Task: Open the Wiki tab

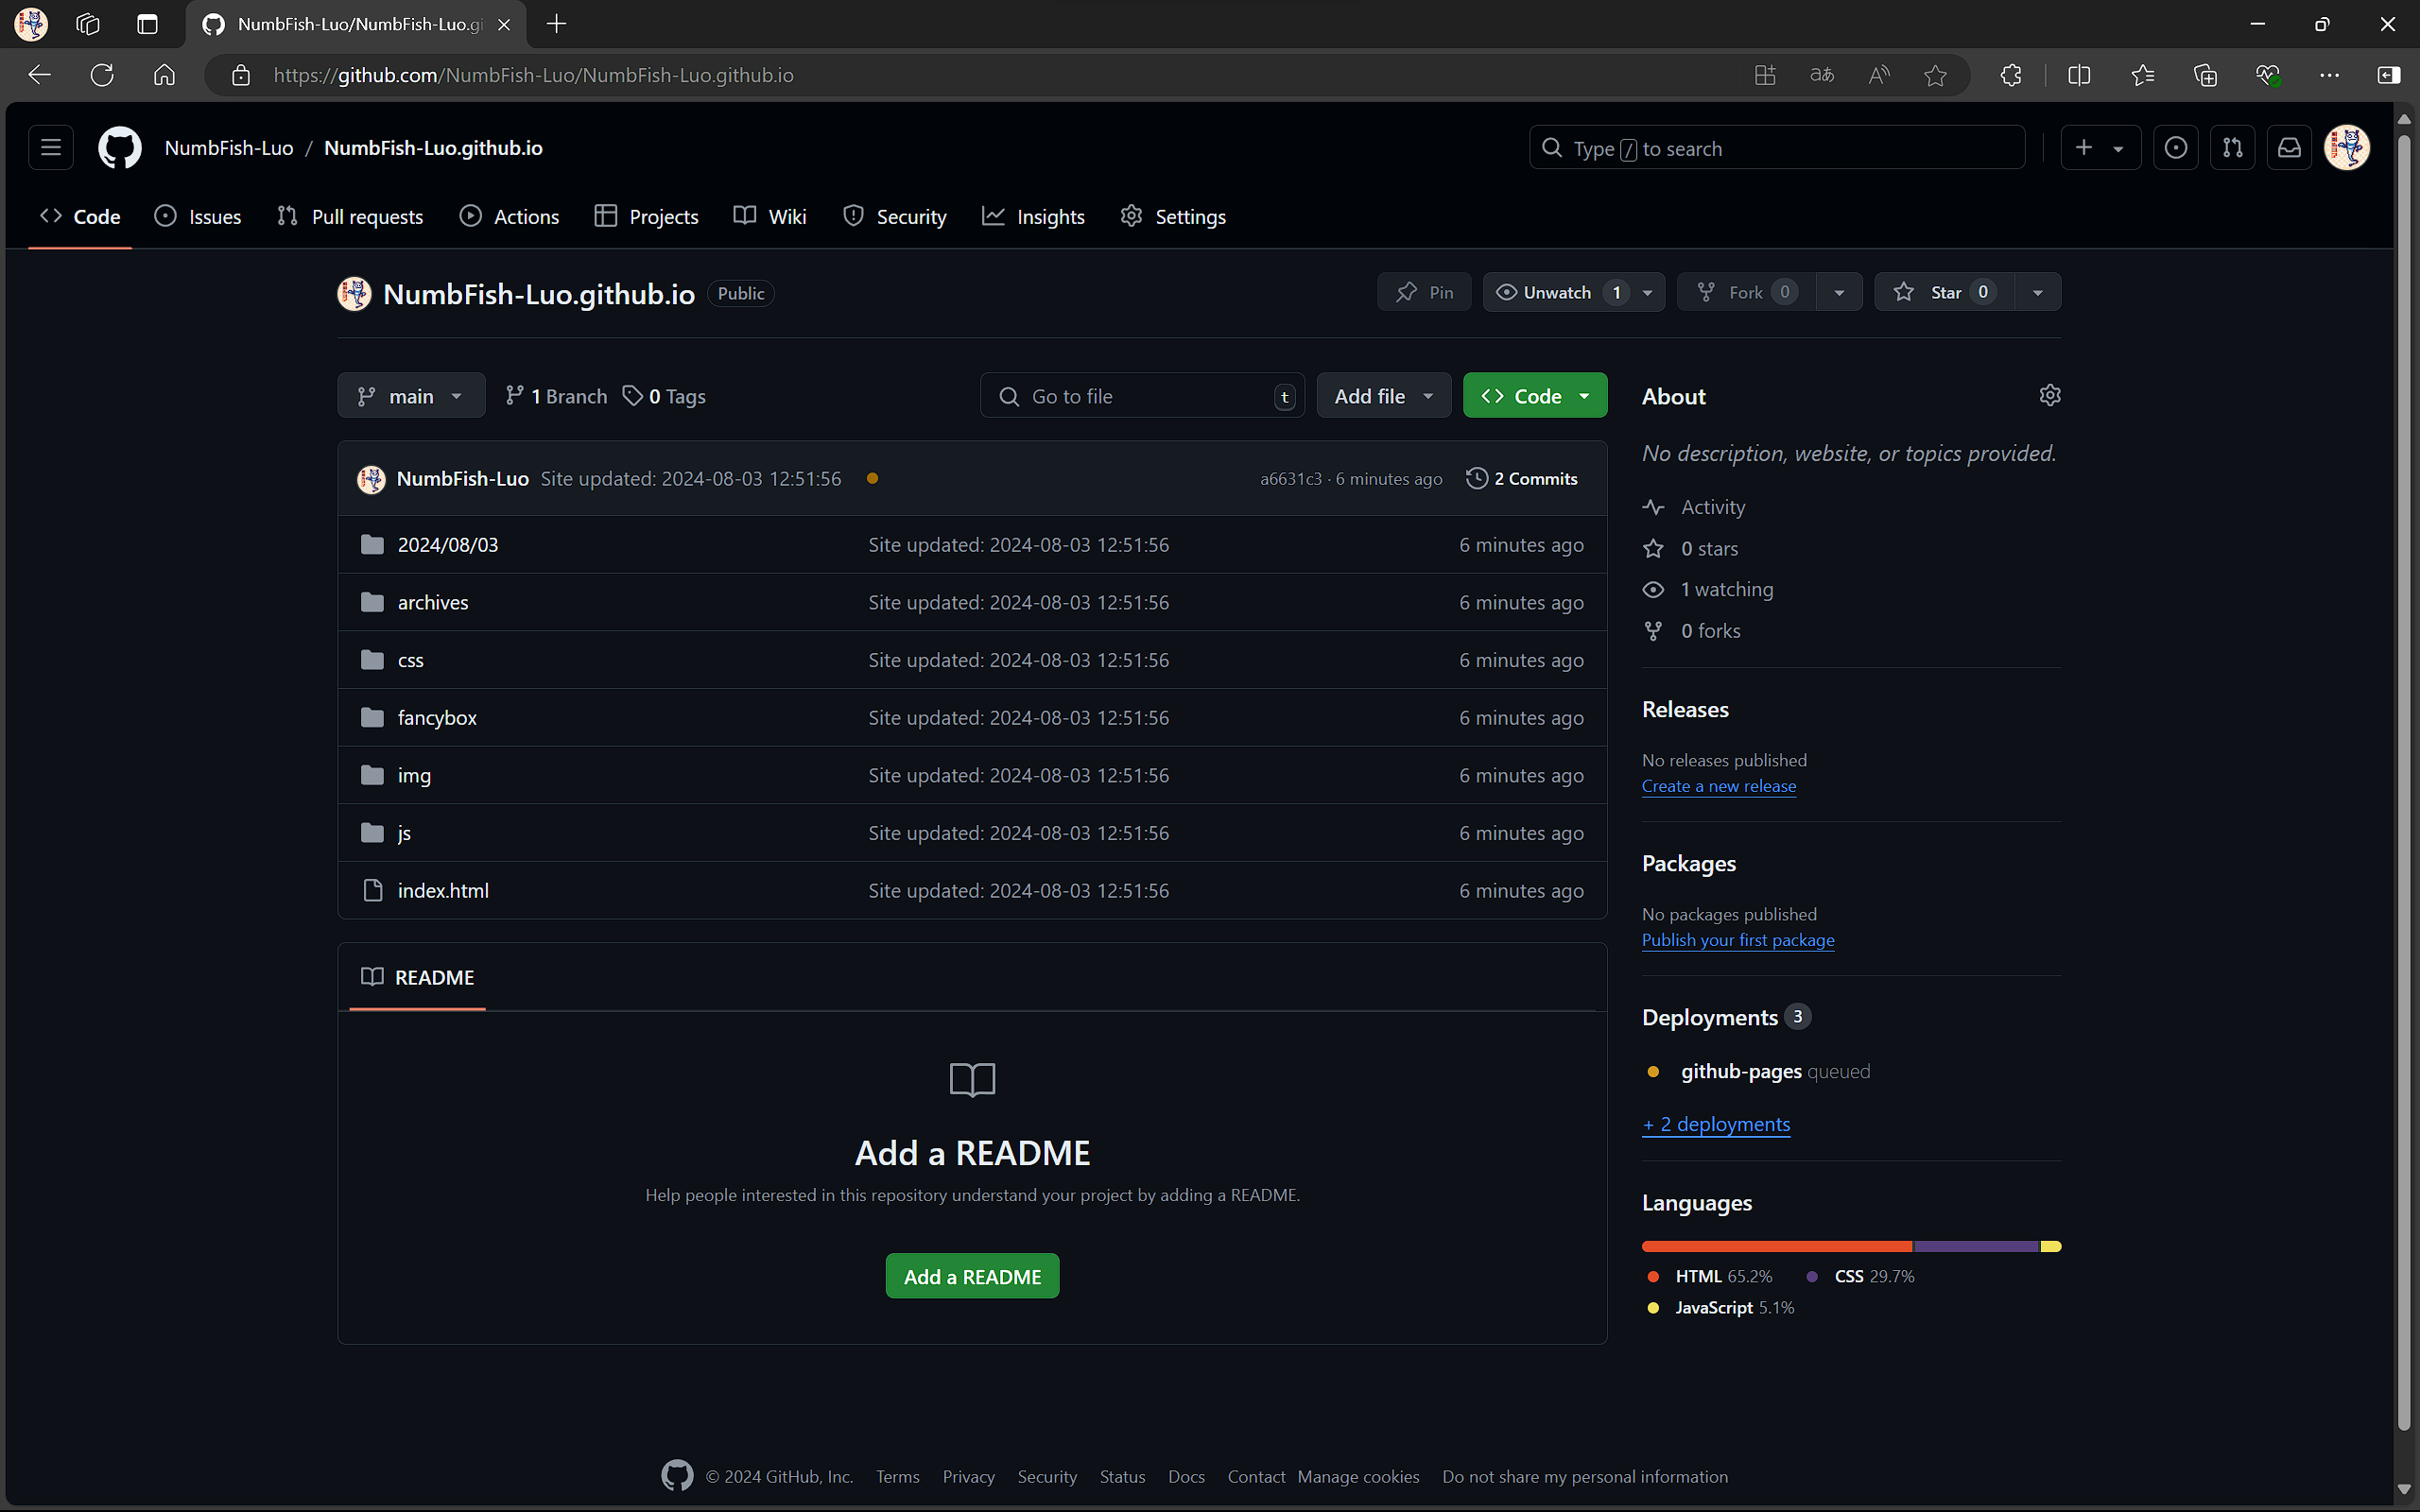Action: (770, 217)
